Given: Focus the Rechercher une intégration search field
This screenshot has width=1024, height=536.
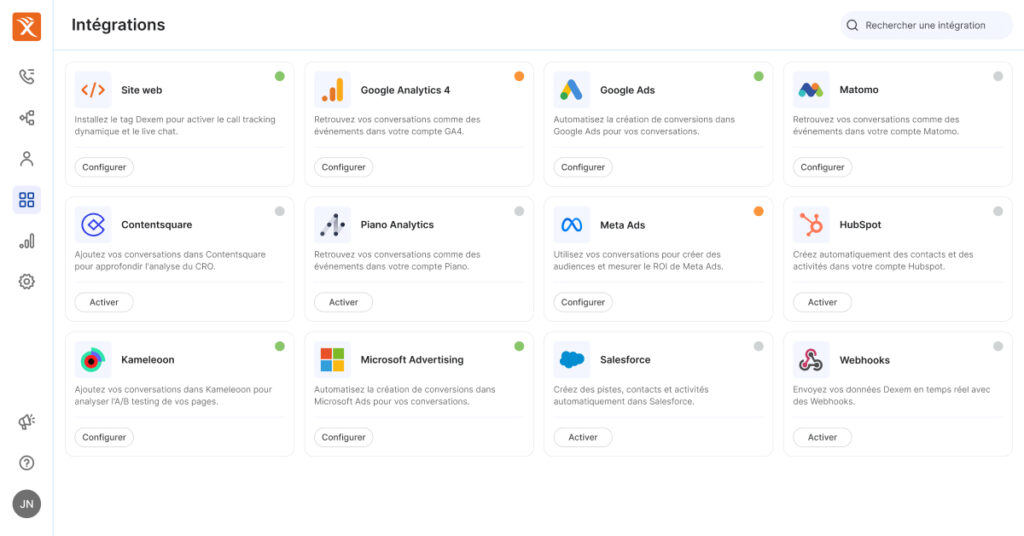Looking at the screenshot, I should point(926,25).
